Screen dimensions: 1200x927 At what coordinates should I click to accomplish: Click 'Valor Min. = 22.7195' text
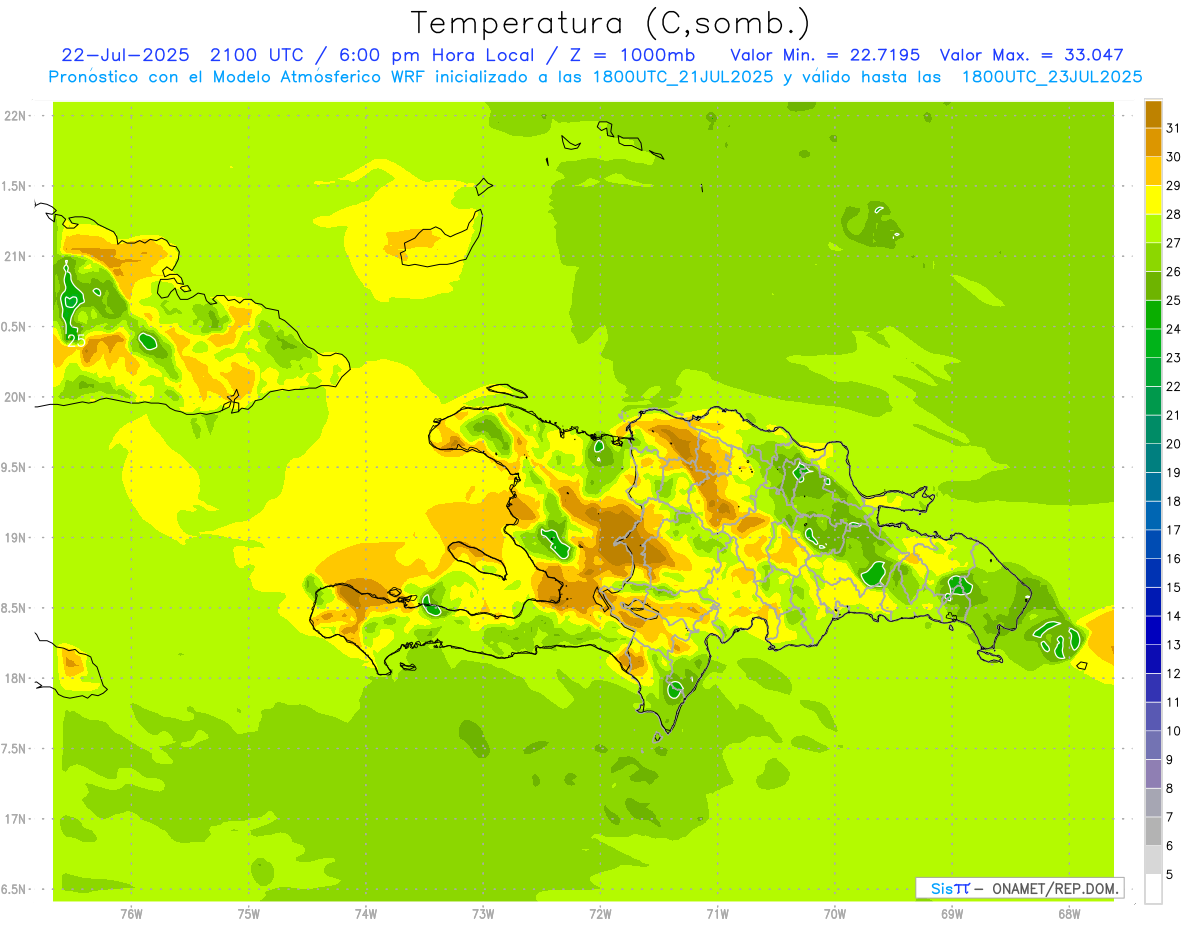click(825, 55)
